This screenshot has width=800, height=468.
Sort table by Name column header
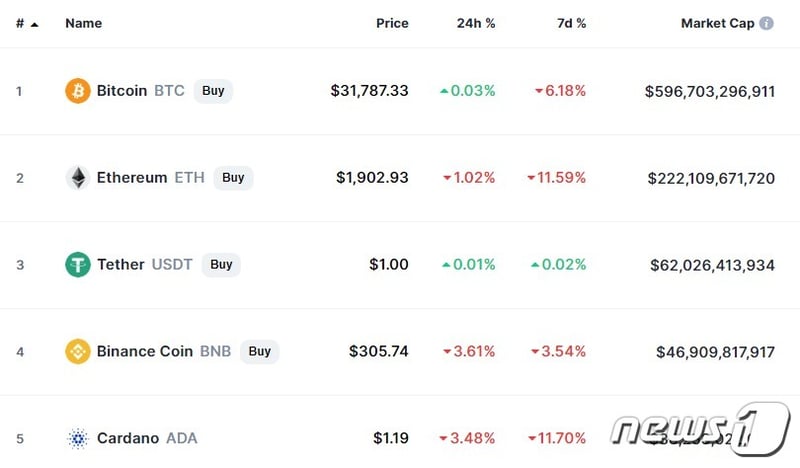pos(83,23)
